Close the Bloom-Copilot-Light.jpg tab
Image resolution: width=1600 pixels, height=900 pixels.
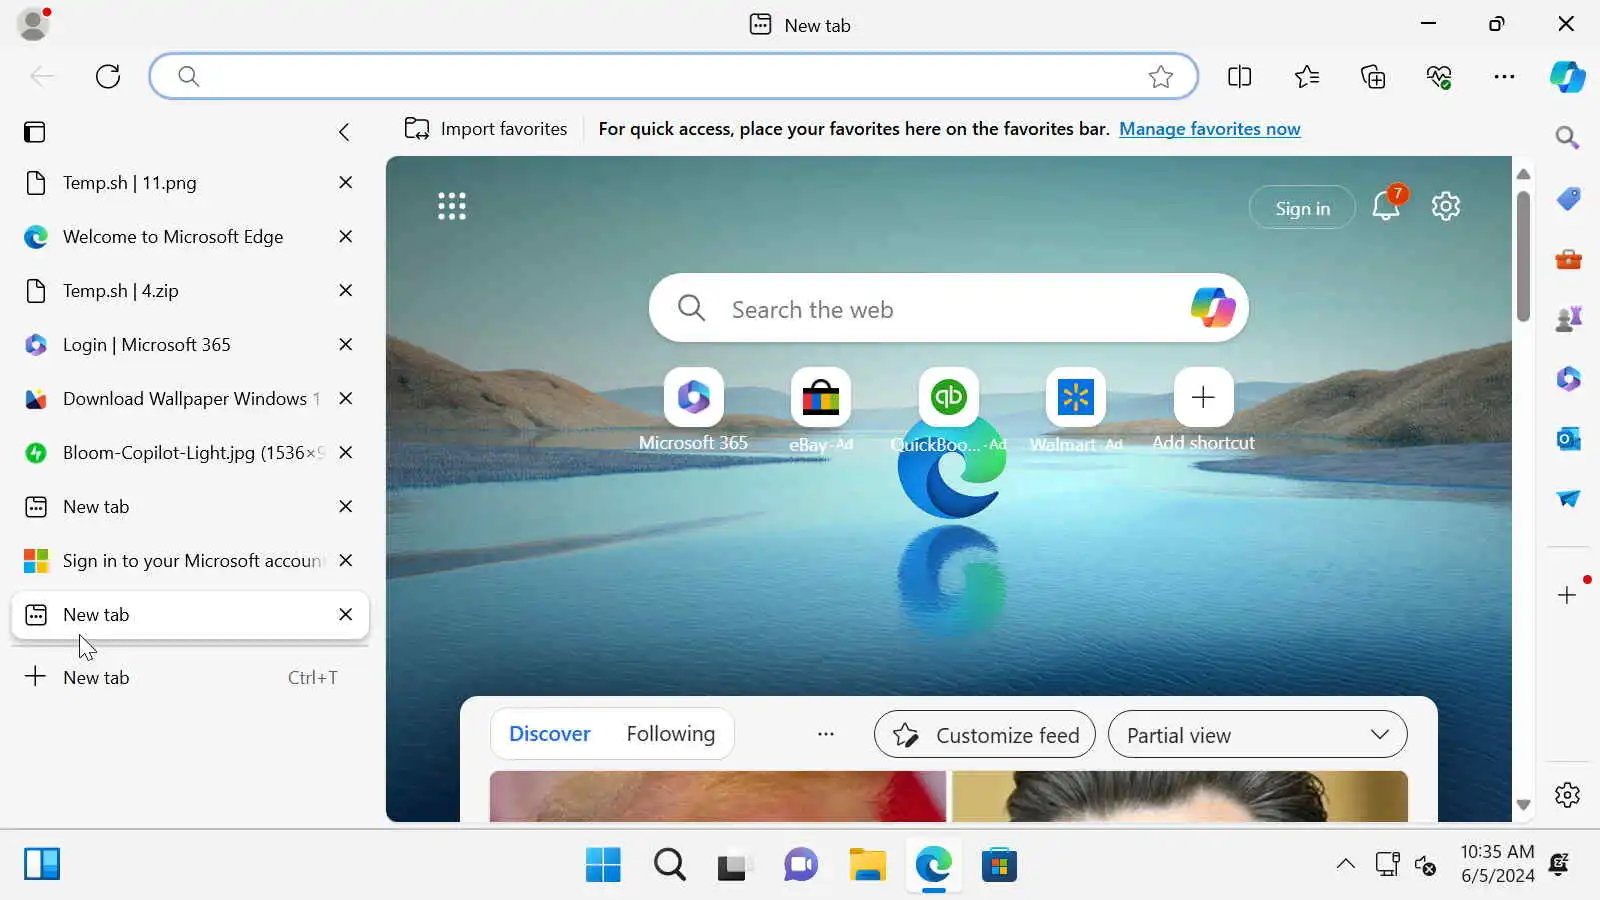pos(346,453)
